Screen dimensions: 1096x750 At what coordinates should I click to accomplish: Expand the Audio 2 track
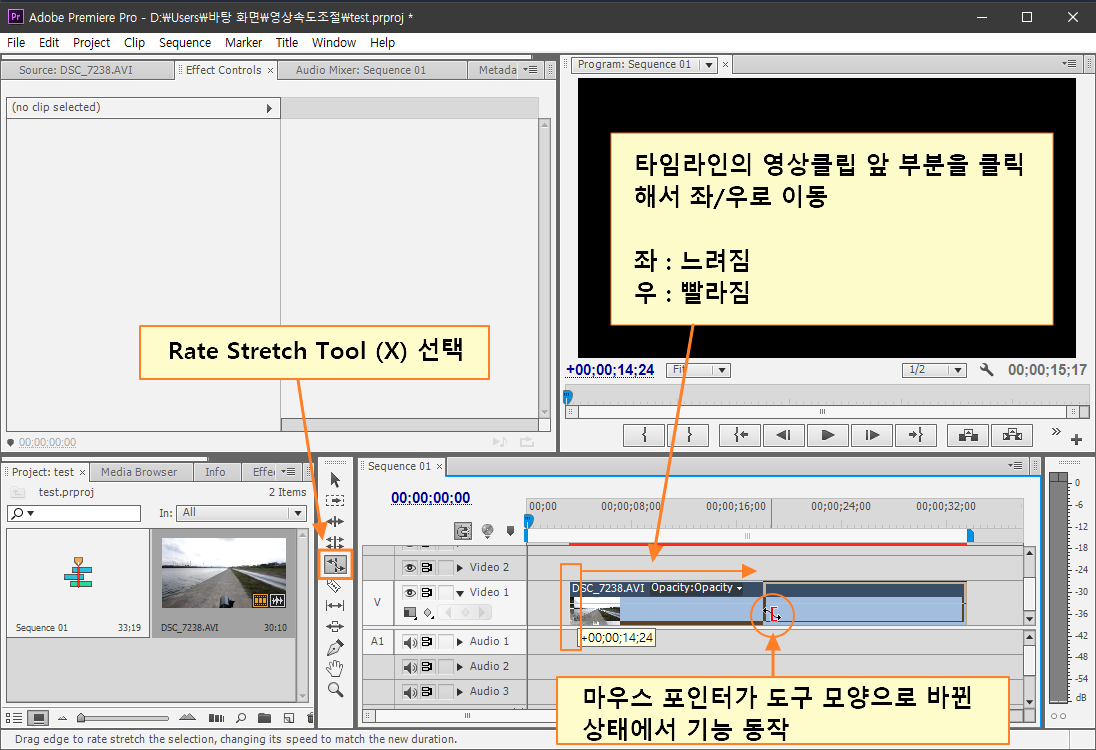pyautogui.click(x=460, y=667)
